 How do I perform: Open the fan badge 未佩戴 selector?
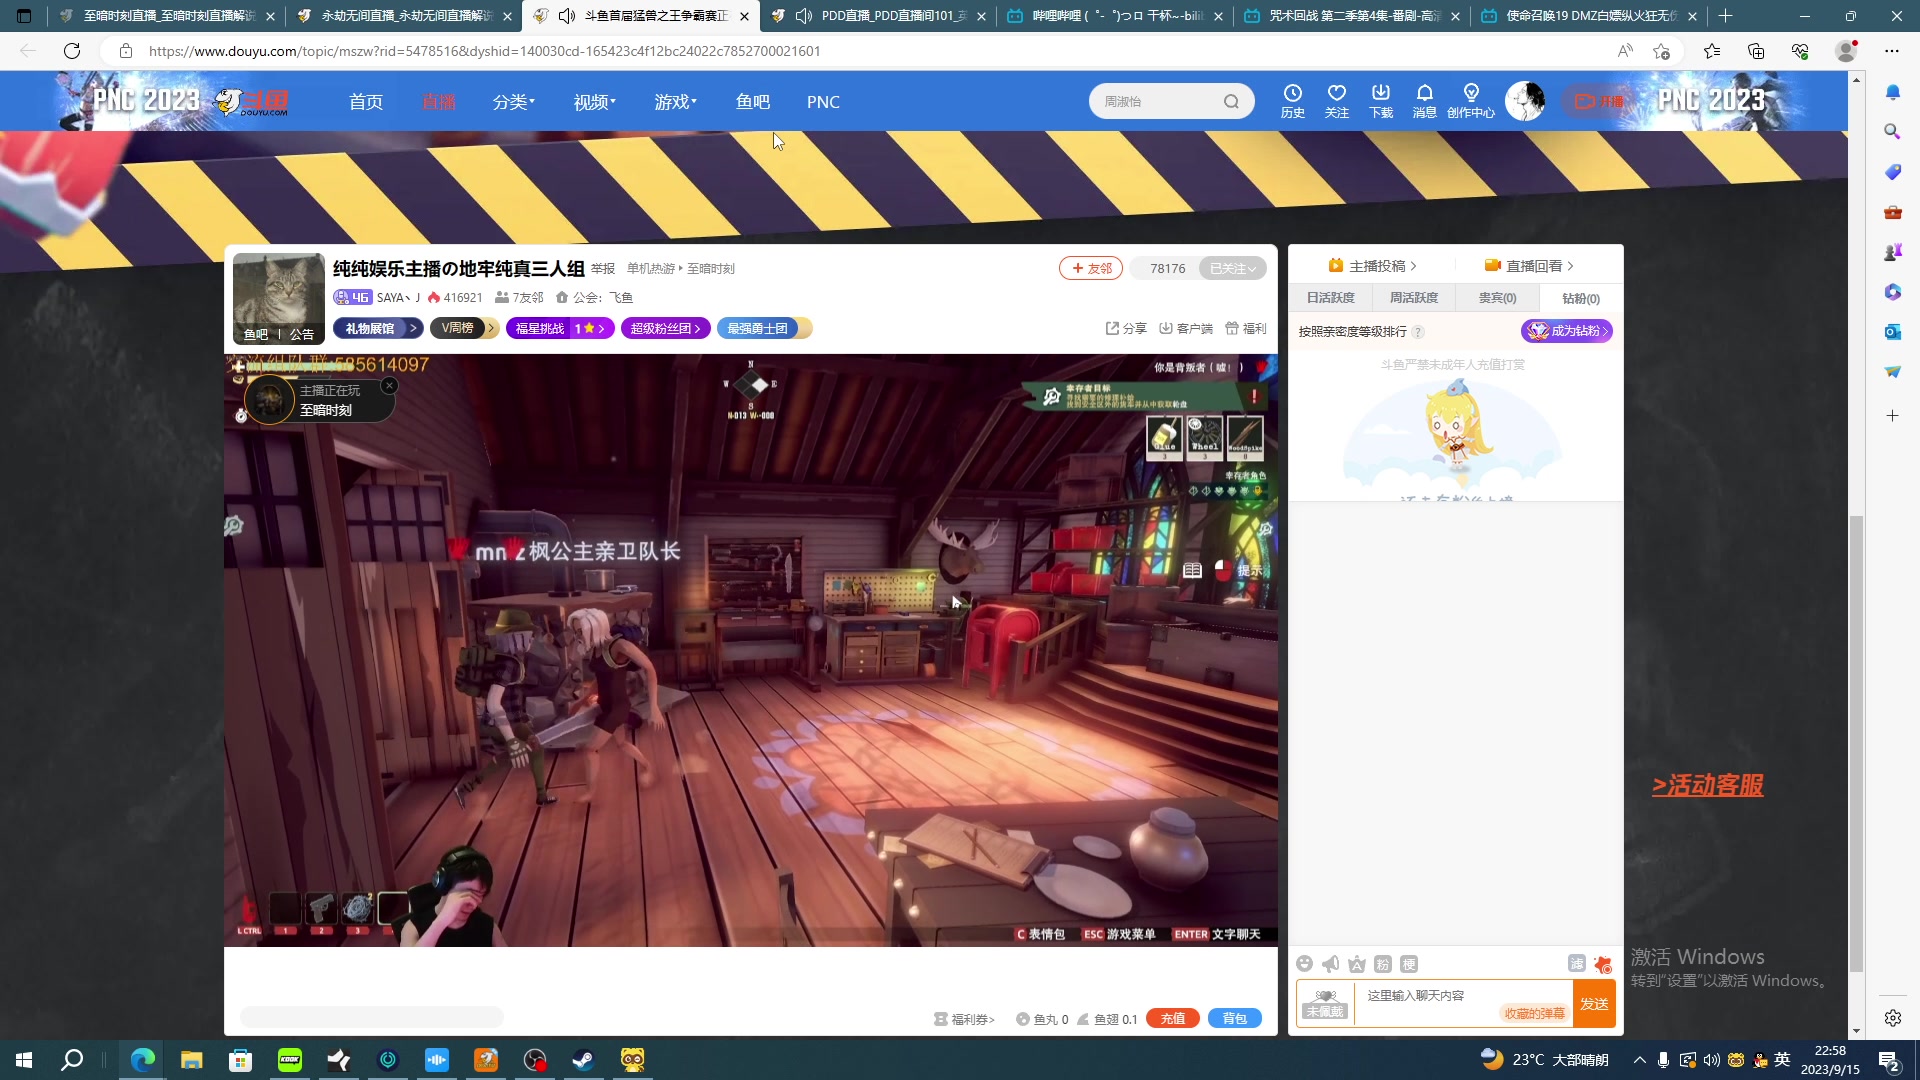pyautogui.click(x=1325, y=1004)
